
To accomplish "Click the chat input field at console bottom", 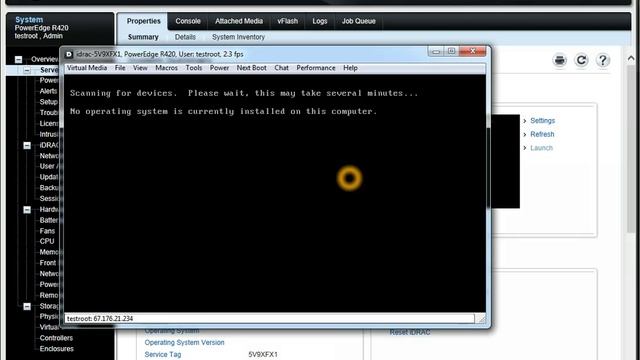I will click(x=269, y=319).
